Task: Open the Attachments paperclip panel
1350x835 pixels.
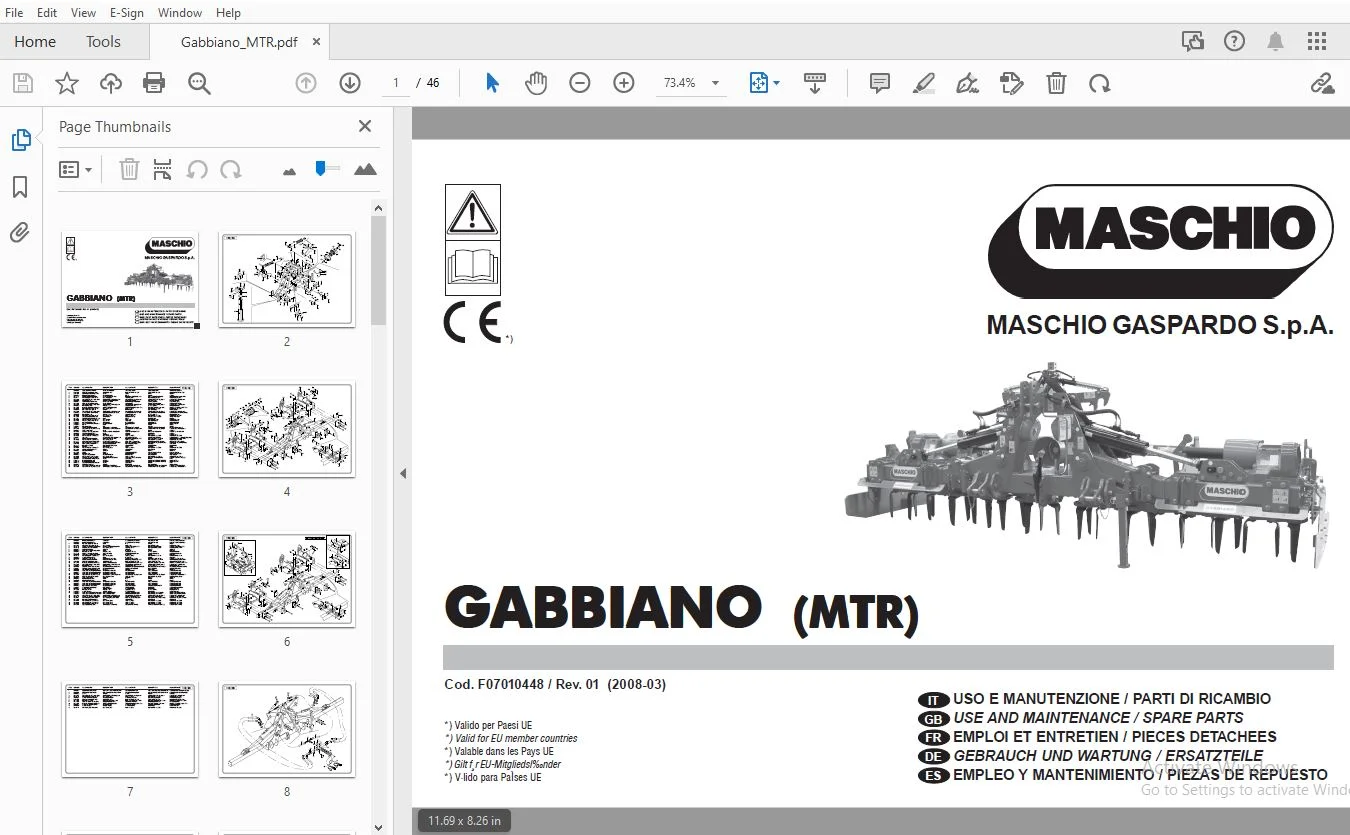Action: (20, 233)
